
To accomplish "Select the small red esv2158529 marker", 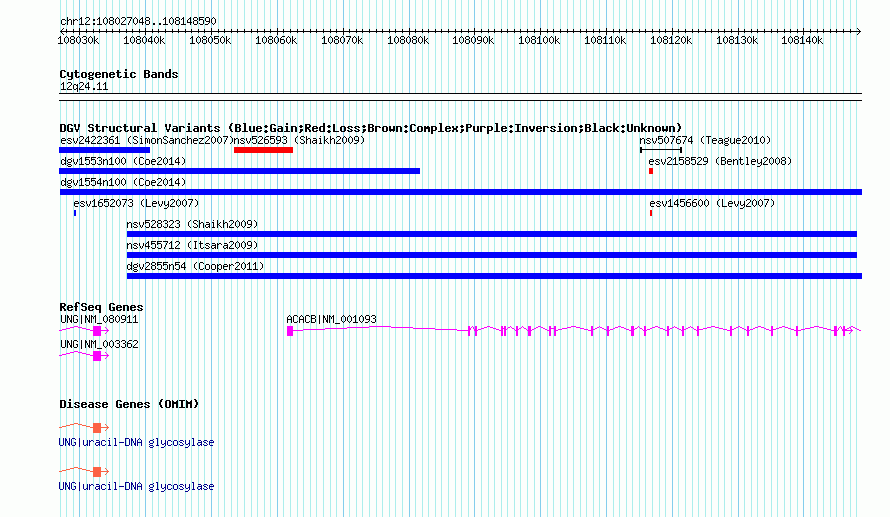I will (x=651, y=171).
